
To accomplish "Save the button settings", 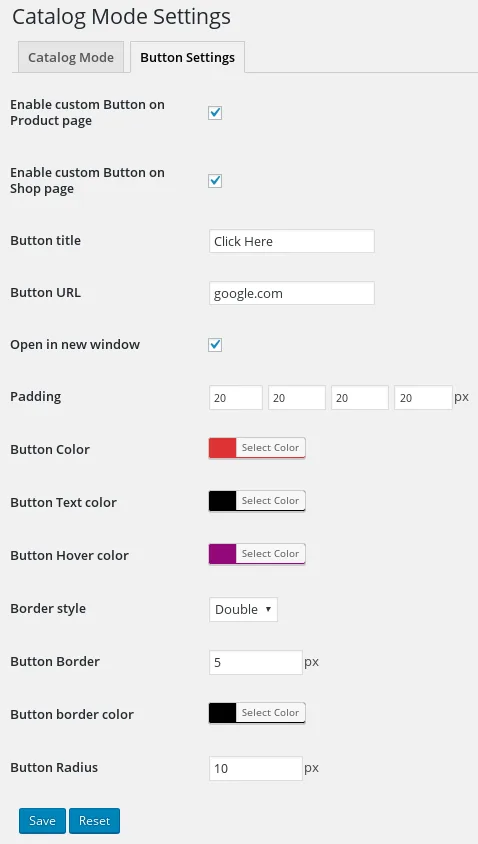I will click(42, 821).
